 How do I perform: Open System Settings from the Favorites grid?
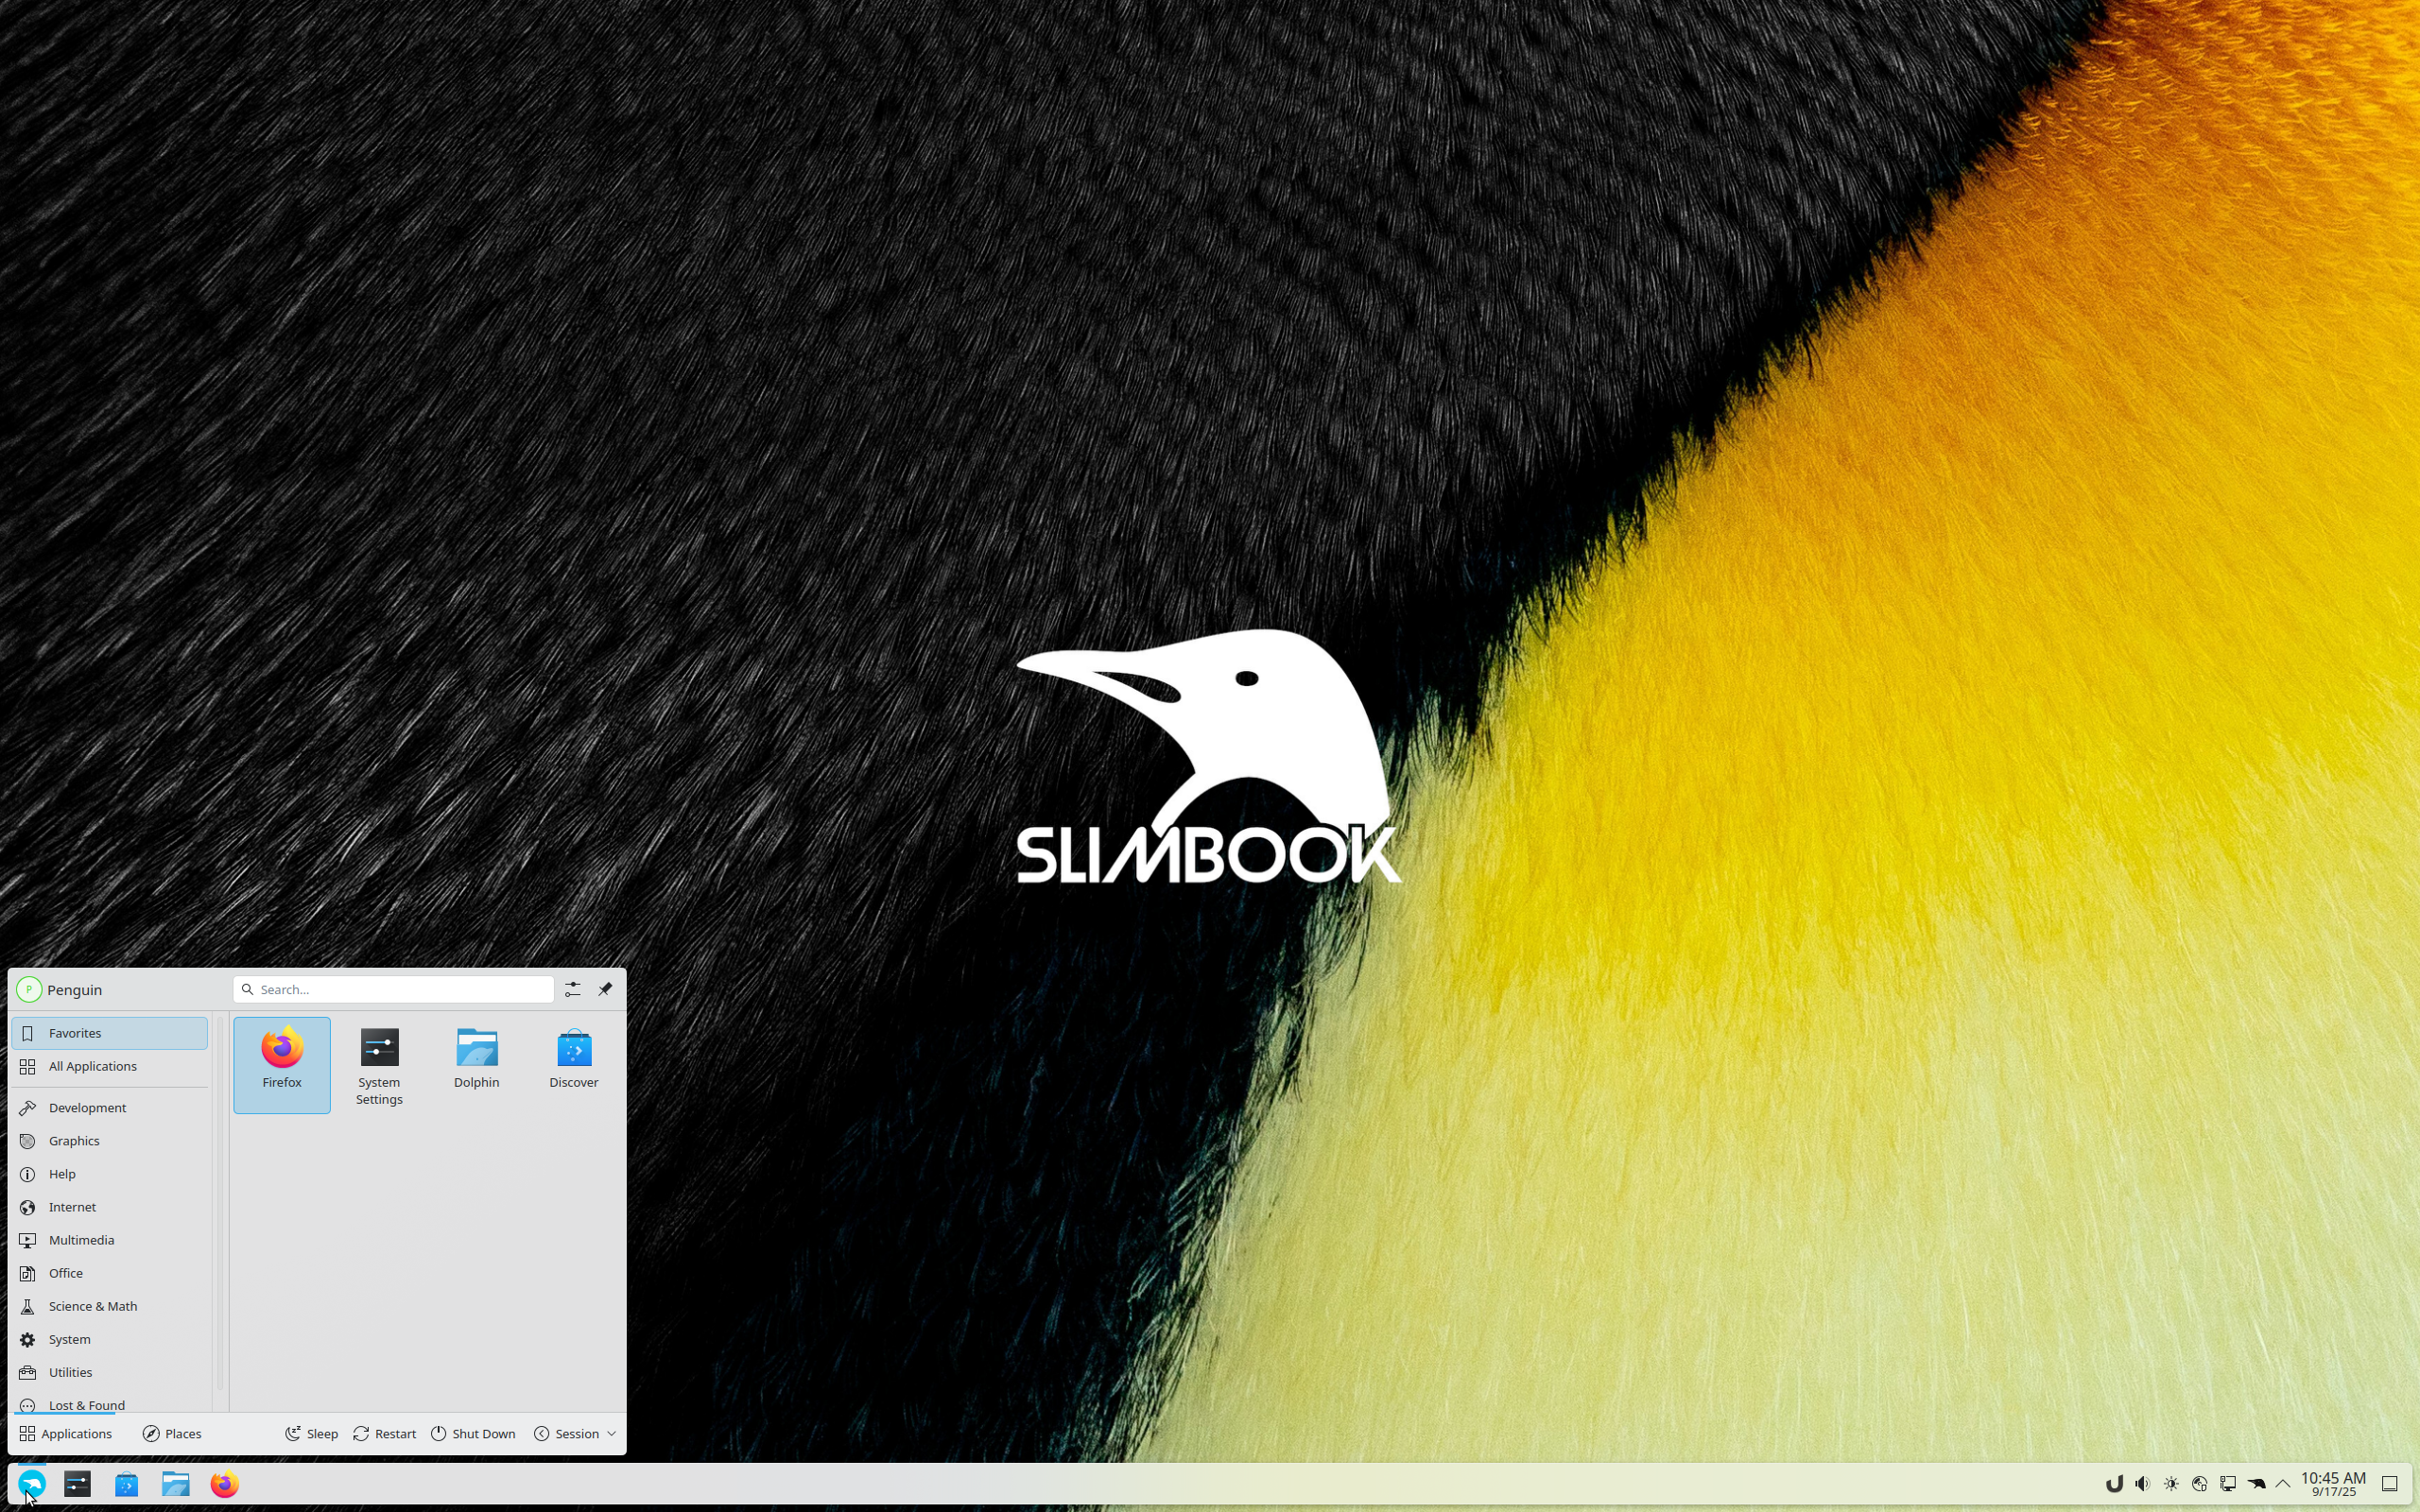coord(379,1064)
